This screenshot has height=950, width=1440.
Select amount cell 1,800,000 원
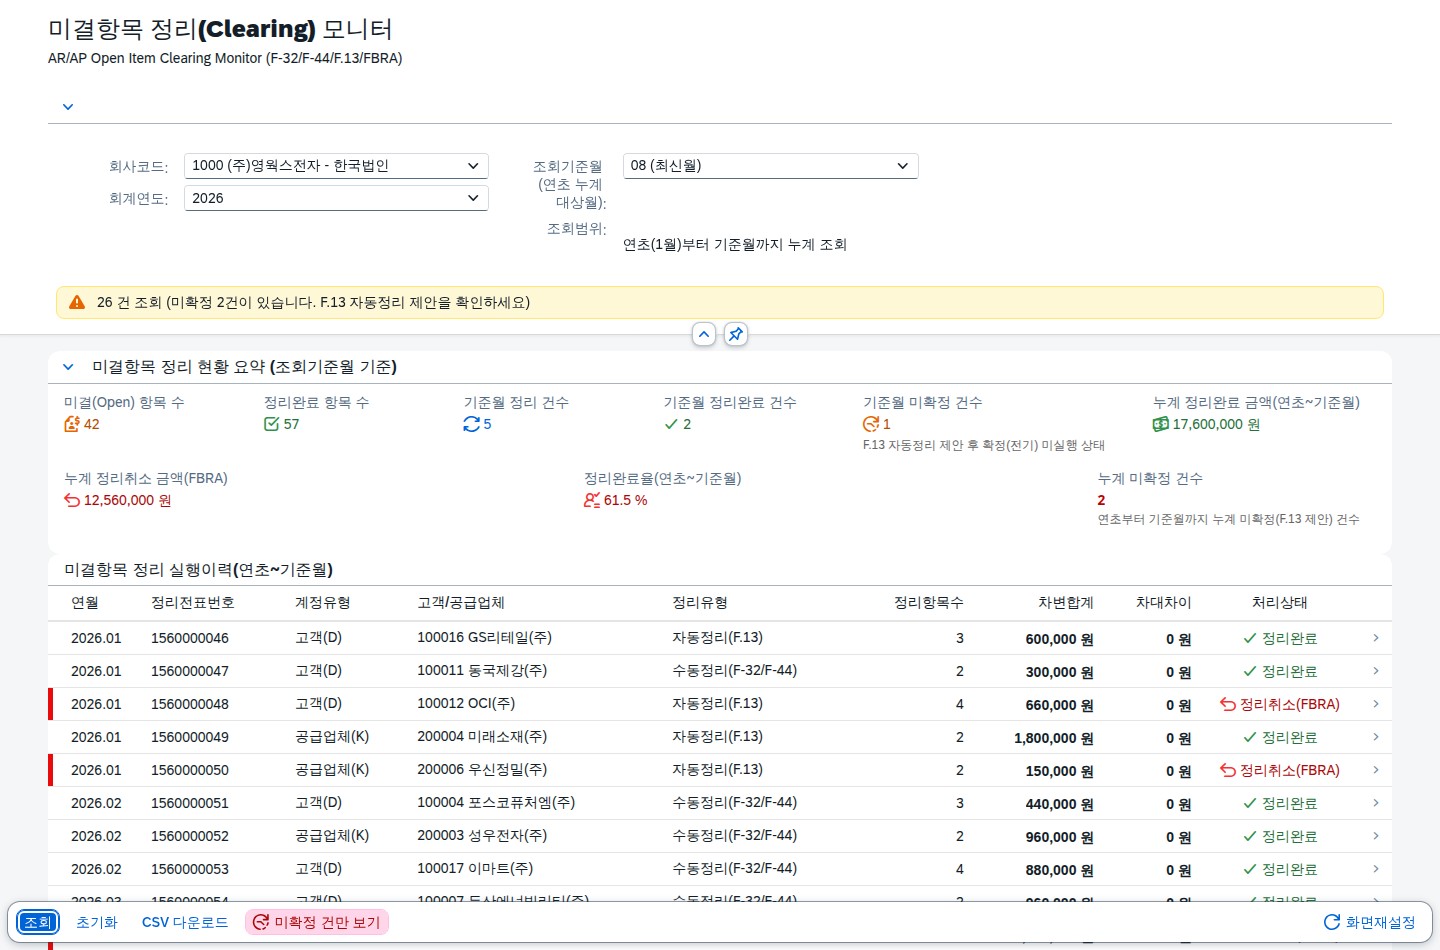pyautogui.click(x=1054, y=738)
